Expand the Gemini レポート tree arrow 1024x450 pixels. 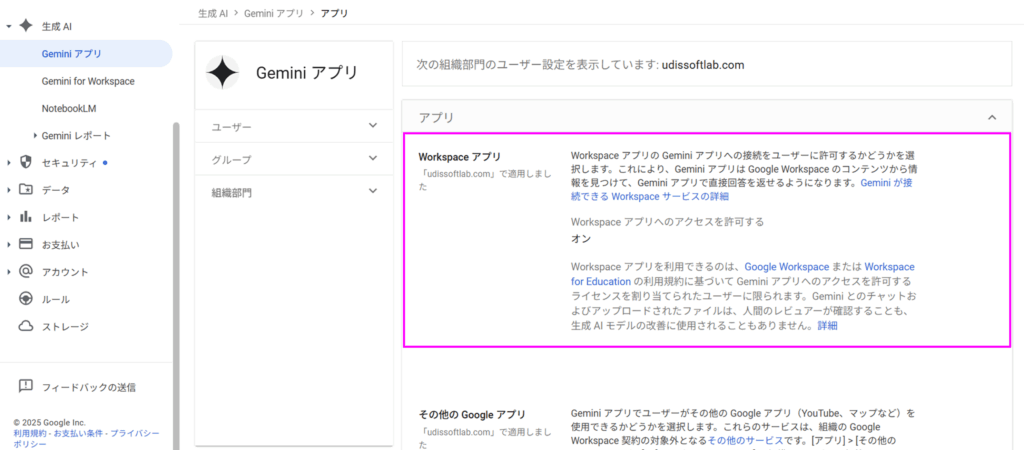(35, 136)
